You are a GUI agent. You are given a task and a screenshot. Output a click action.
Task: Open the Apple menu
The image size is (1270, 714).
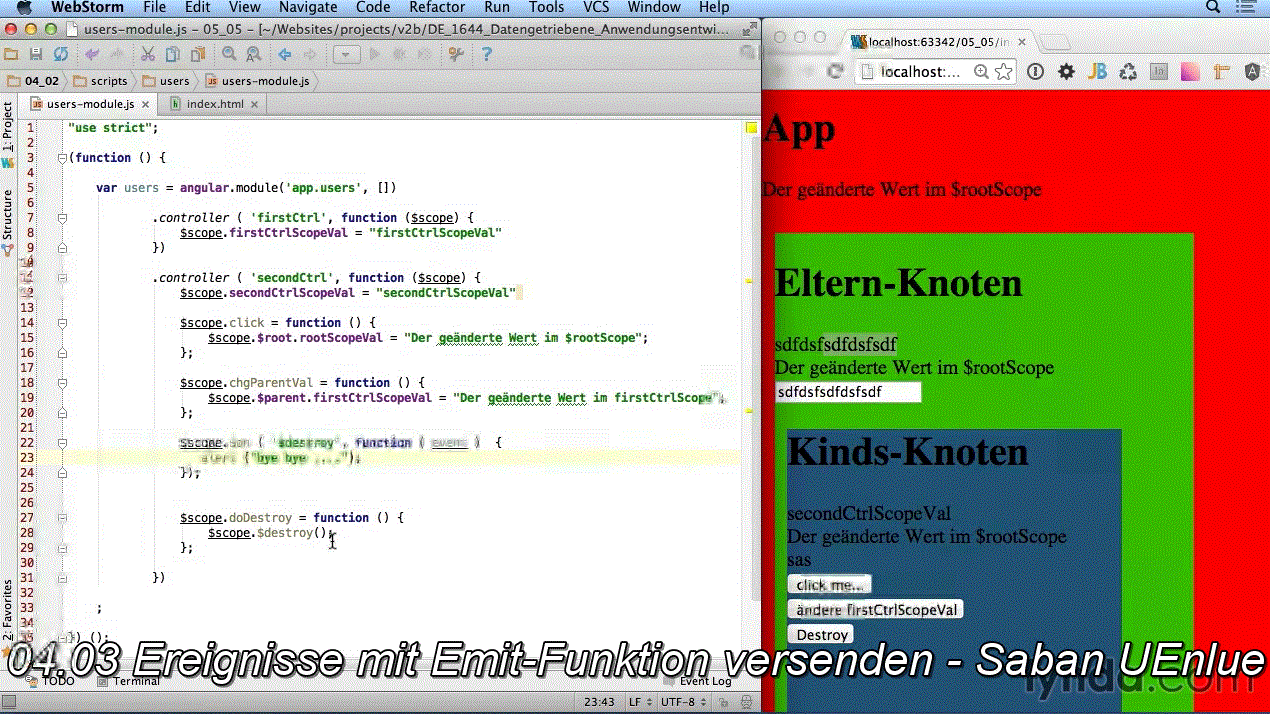coord(24,8)
